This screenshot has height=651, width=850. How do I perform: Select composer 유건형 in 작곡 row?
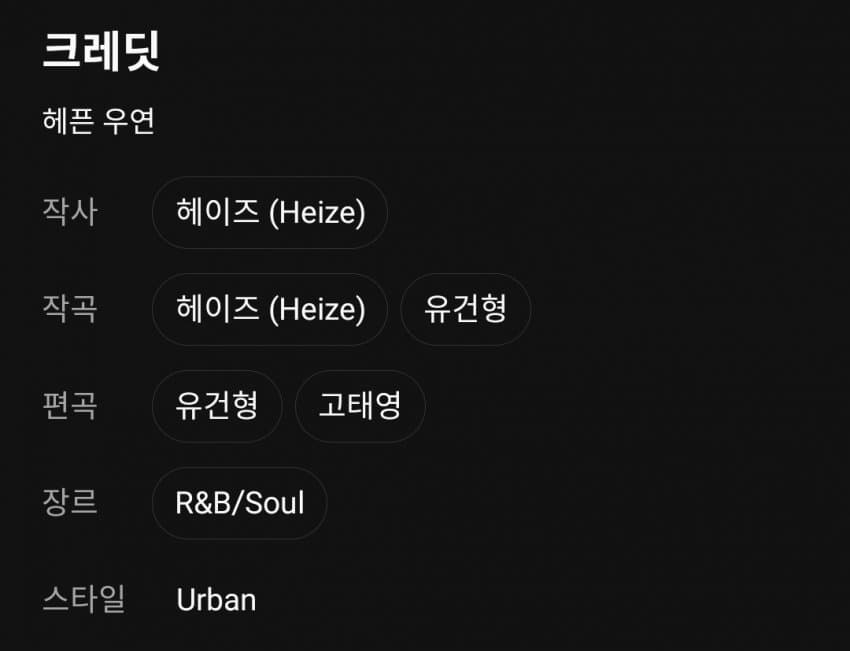pos(465,309)
